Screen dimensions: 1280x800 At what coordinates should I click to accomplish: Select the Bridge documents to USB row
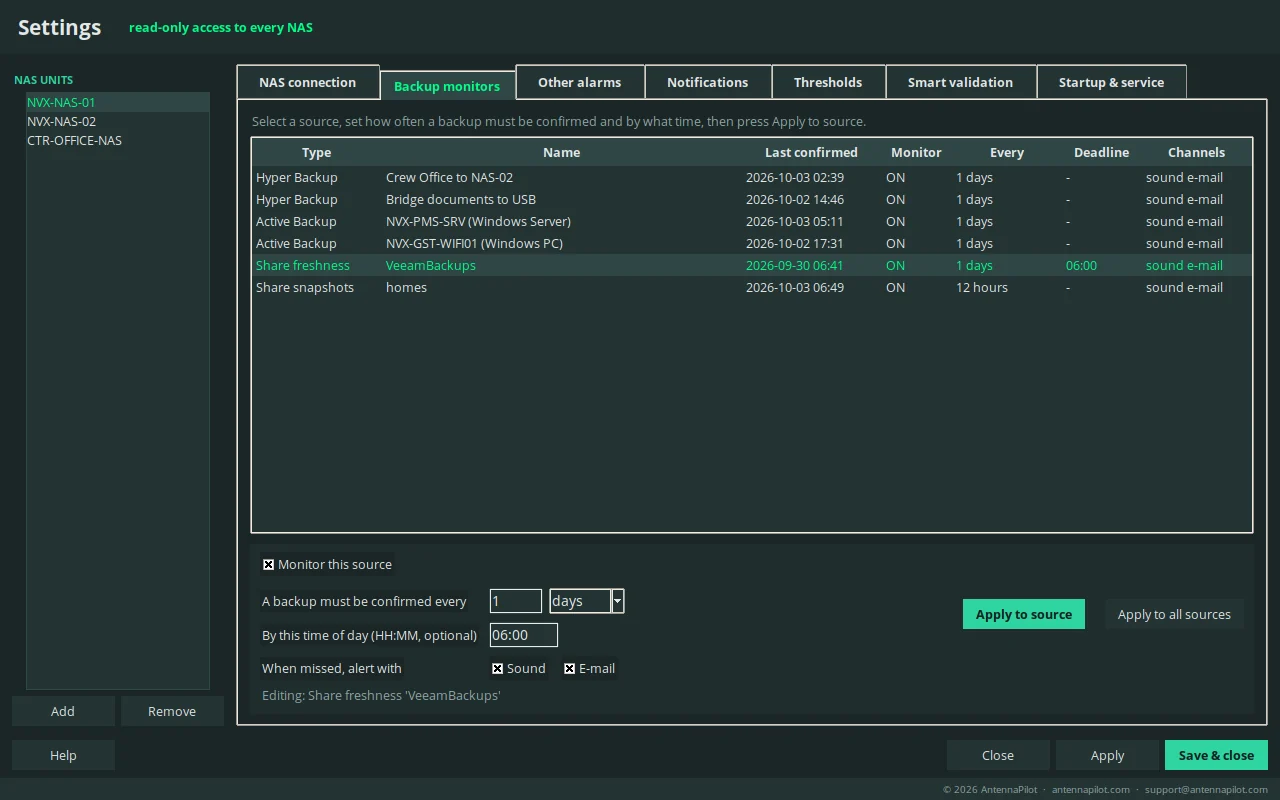click(x=752, y=199)
